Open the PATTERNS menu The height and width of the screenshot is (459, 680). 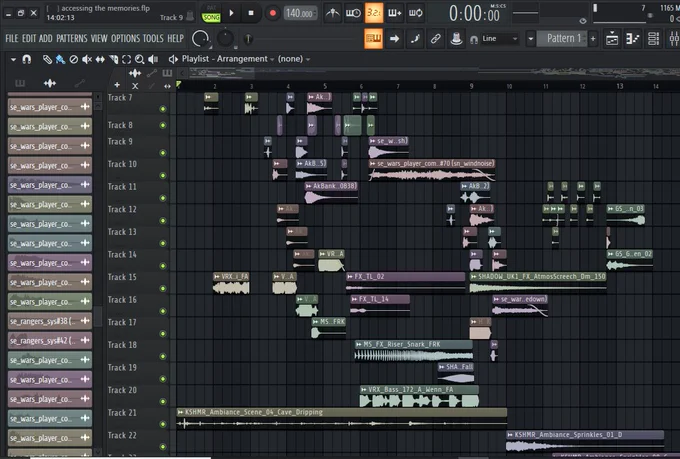(72, 38)
